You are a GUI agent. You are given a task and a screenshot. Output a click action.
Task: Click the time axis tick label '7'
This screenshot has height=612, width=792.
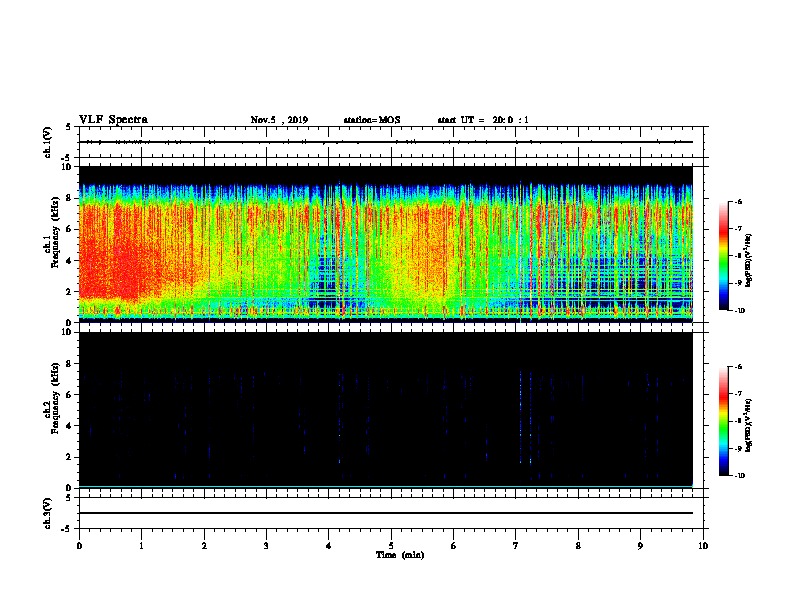pos(516,546)
